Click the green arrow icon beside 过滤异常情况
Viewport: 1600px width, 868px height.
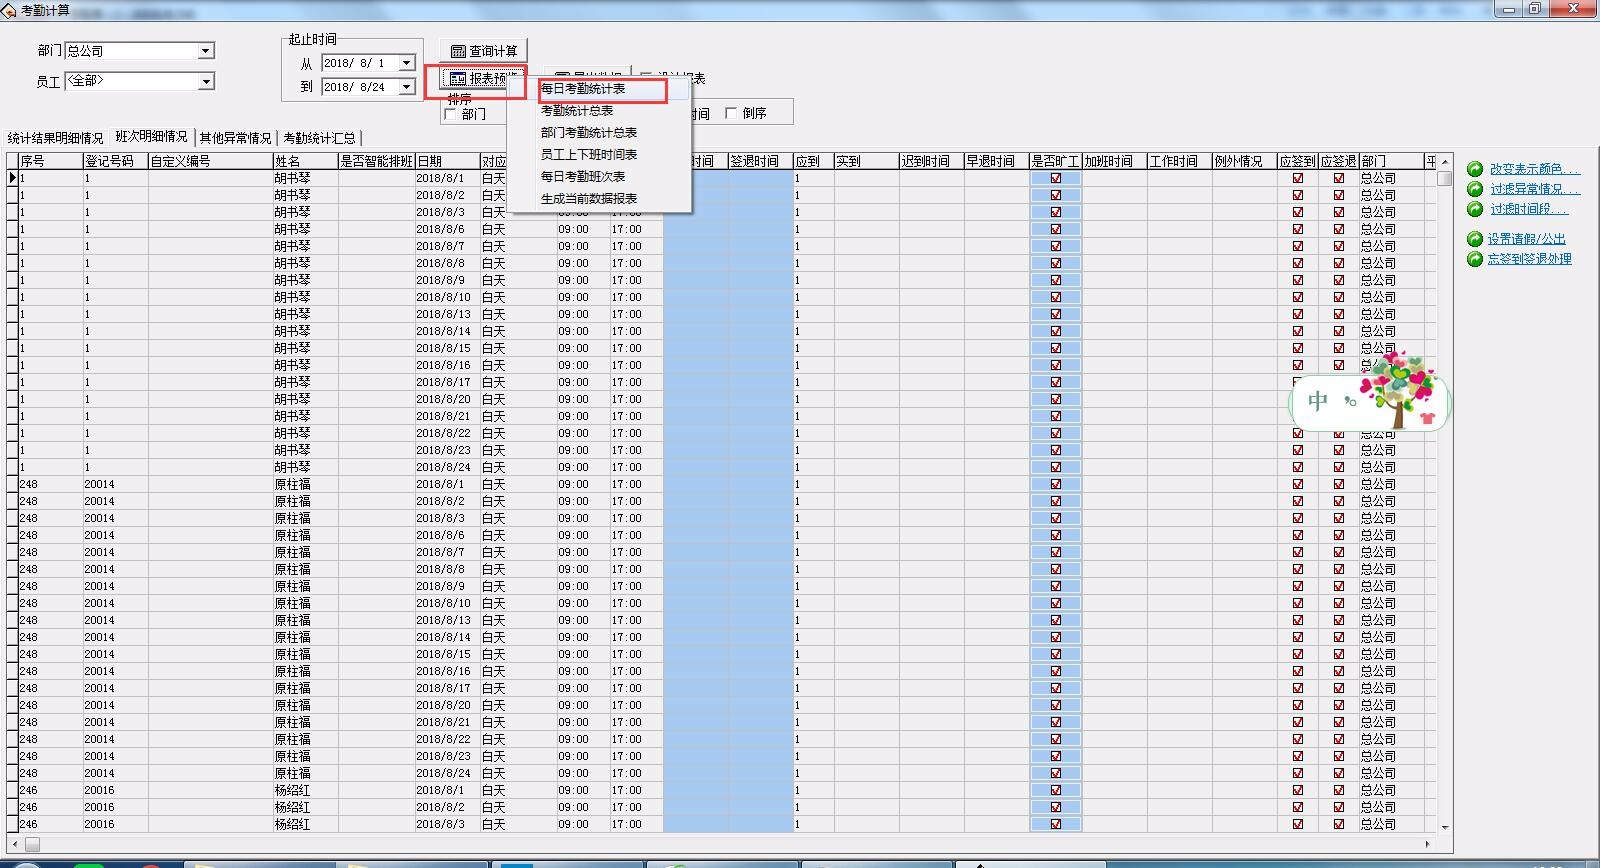click(x=1475, y=189)
